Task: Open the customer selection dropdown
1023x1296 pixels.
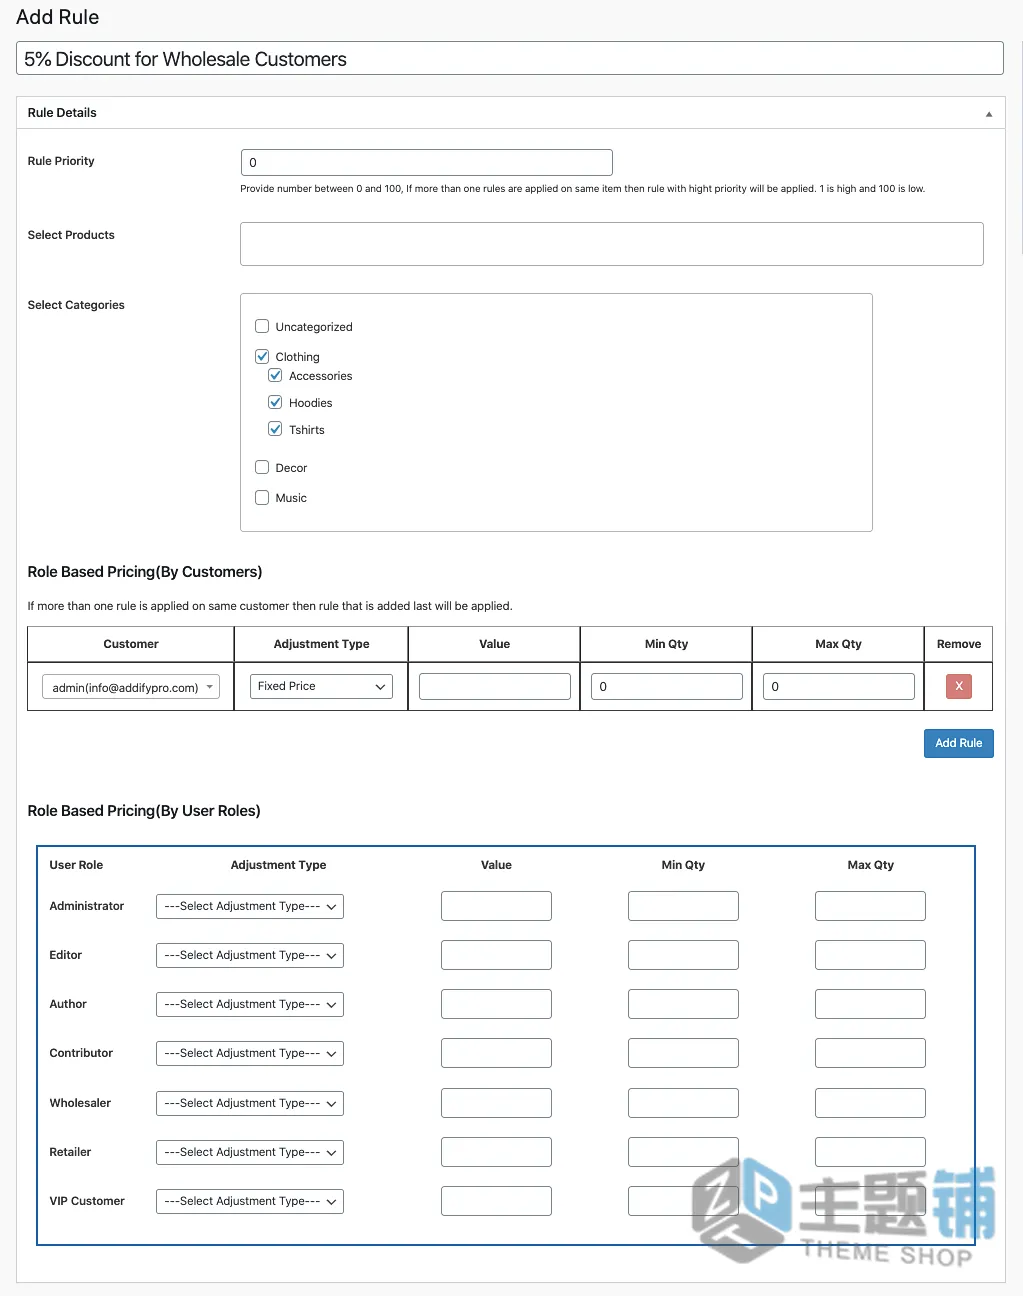Action: tap(131, 687)
